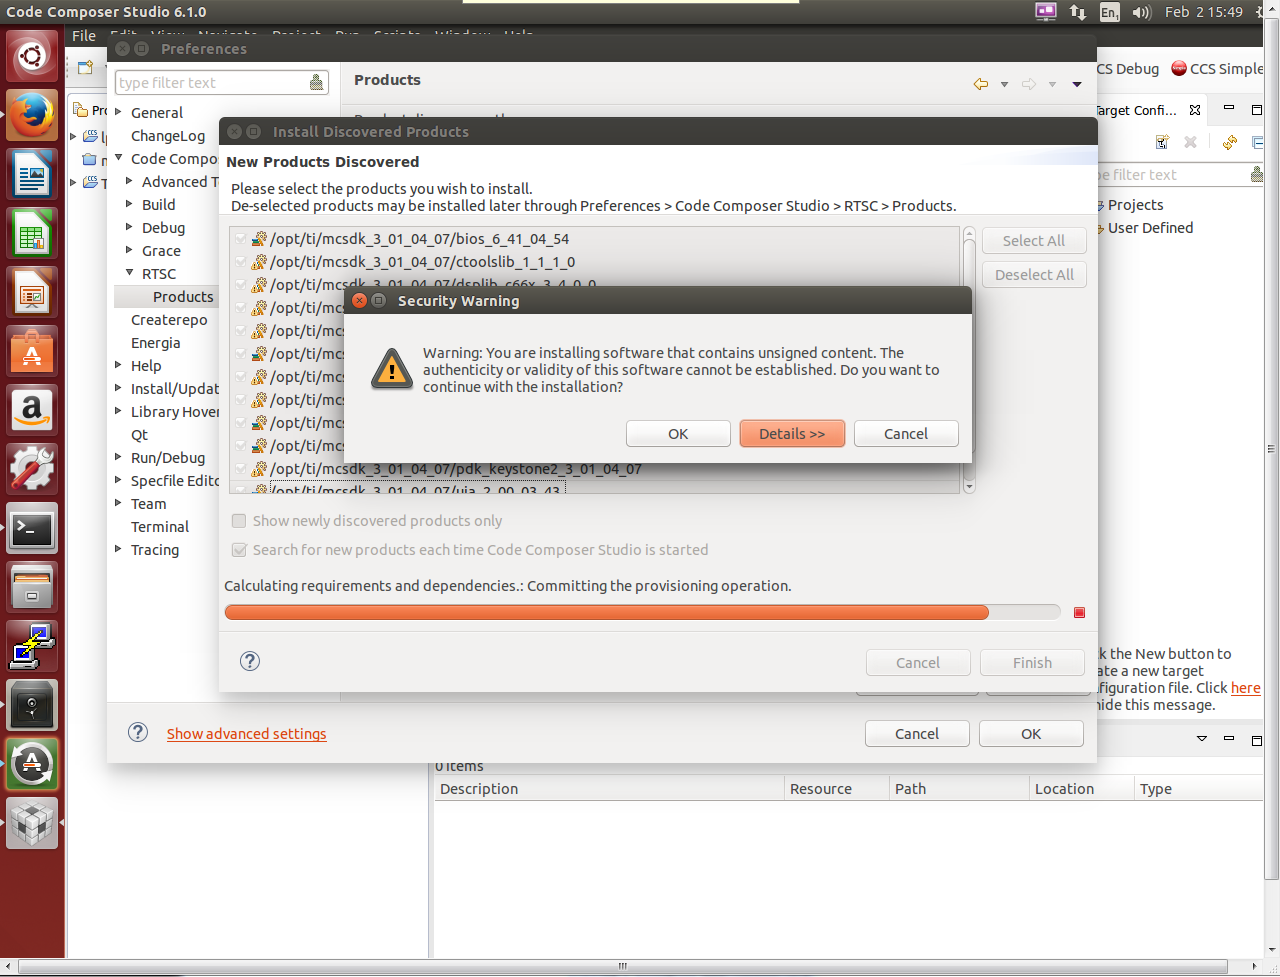The width and height of the screenshot is (1280, 977).
Task: Click Show advanced settings link
Action: pos(246,734)
